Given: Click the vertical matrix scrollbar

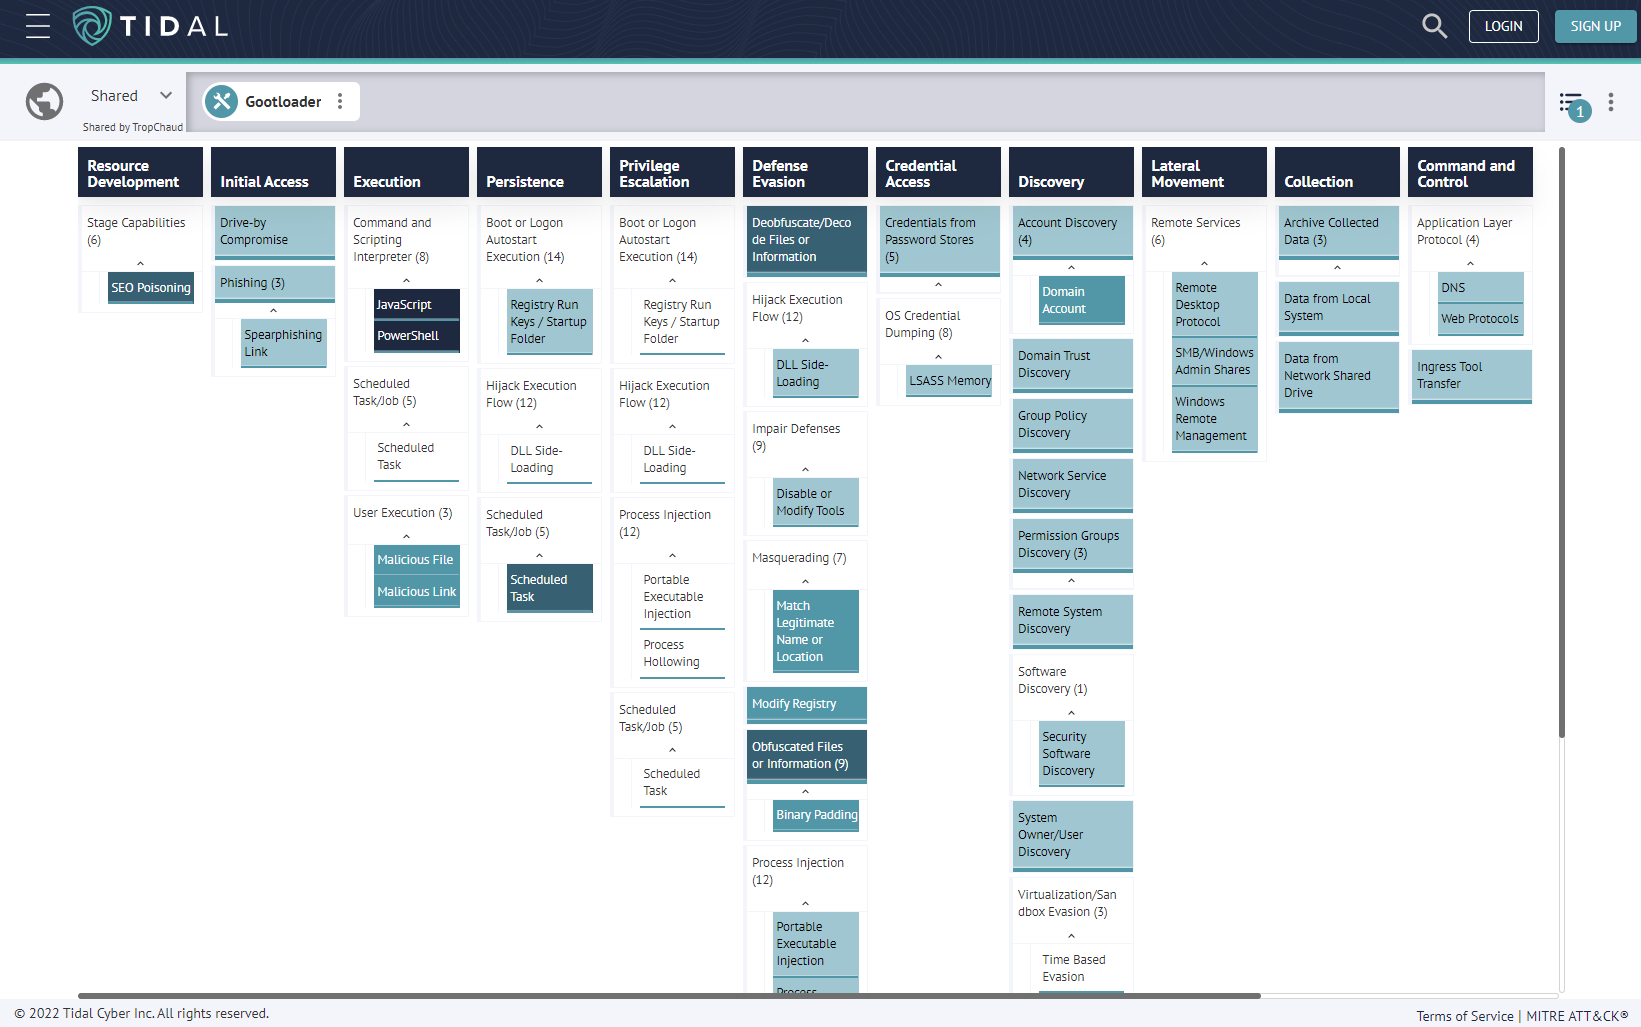Looking at the screenshot, I should click(x=1561, y=442).
